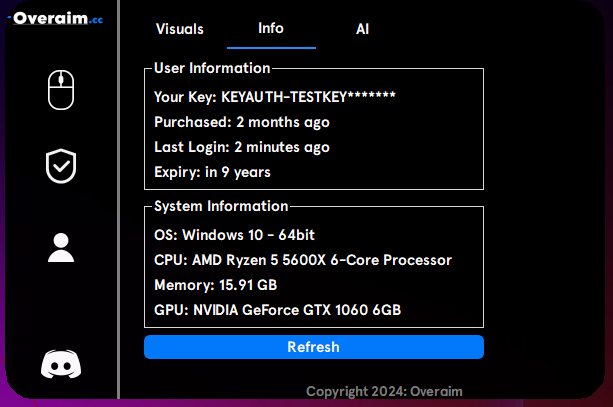The width and height of the screenshot is (613, 407).
Task: Click the Your Key text line
Action: click(x=275, y=97)
